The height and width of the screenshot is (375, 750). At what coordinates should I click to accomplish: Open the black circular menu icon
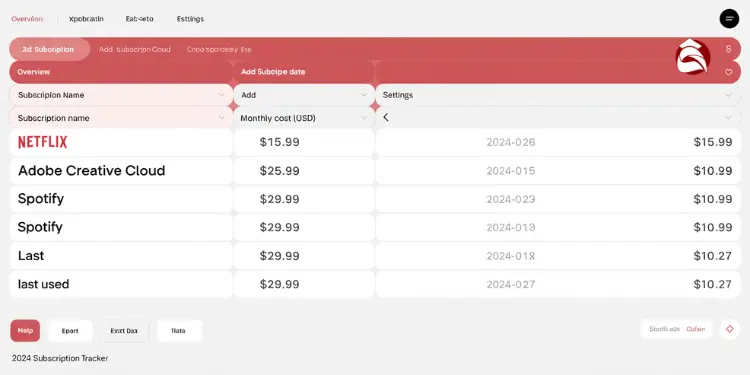click(x=729, y=19)
